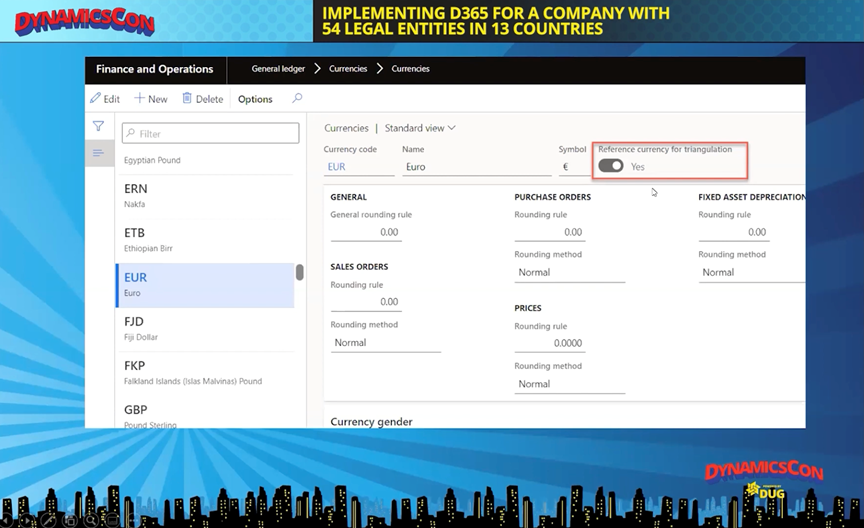Open the action bar search magnifier
864x528 pixels.
[297, 99]
